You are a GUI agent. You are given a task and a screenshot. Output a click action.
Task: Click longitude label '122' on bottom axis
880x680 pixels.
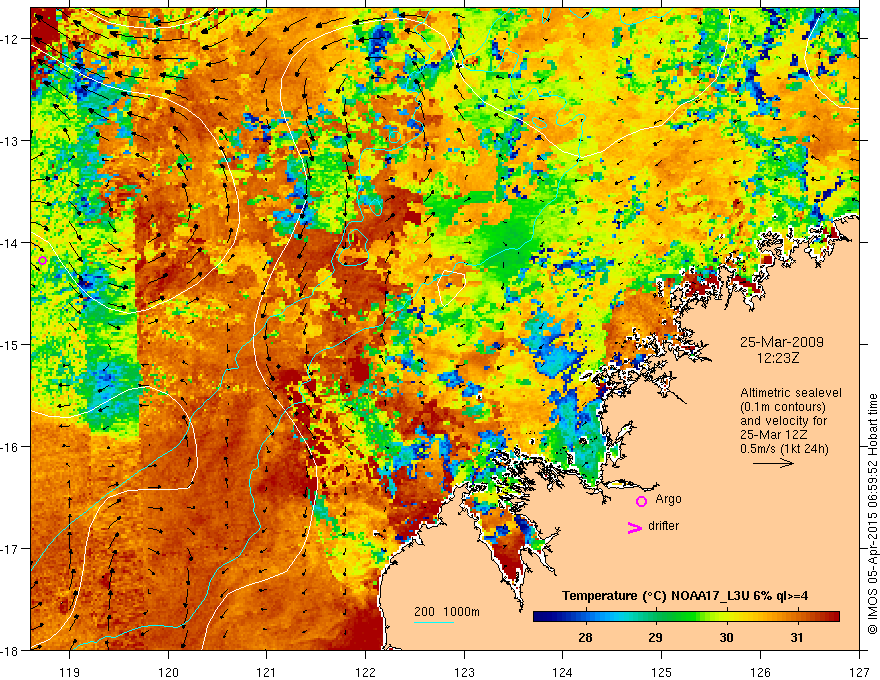(x=365, y=672)
